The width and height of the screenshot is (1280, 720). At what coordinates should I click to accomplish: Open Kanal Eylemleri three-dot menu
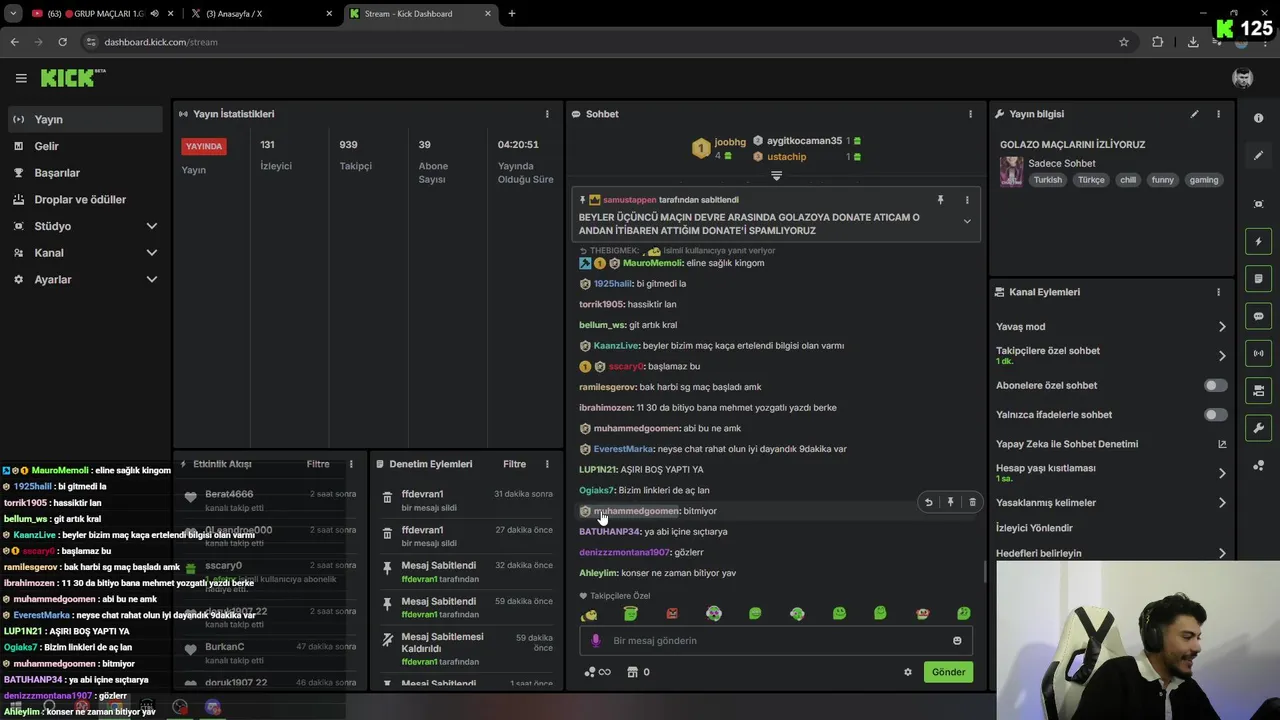(x=1218, y=292)
